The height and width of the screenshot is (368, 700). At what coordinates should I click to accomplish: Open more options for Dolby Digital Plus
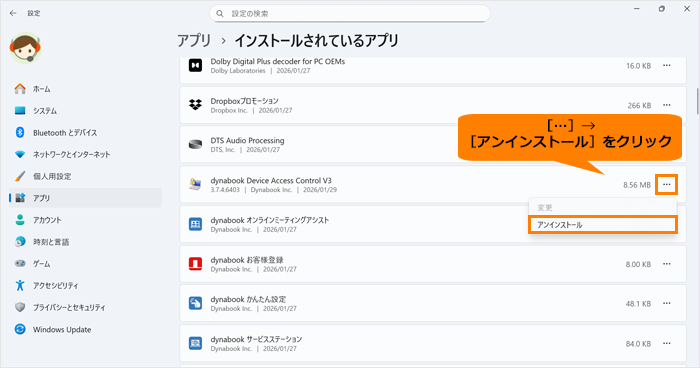667,66
